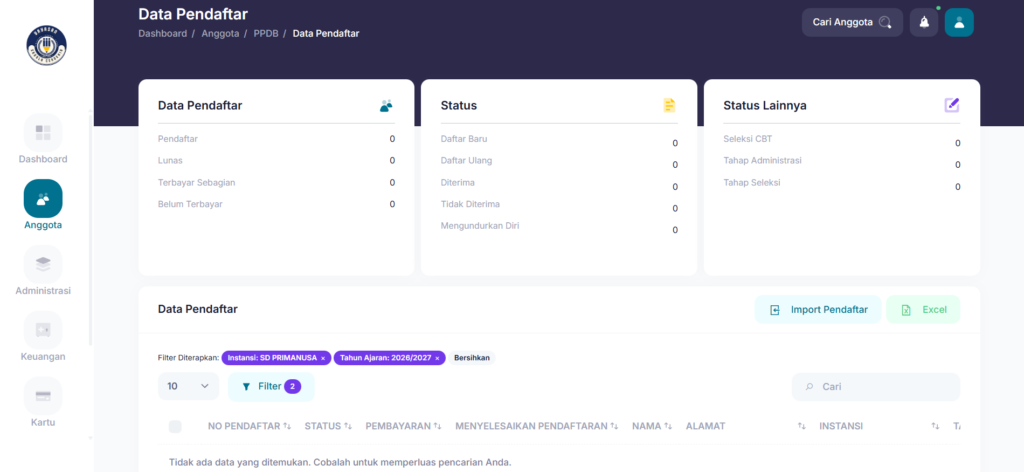Viewport: 1024px width, 472px height.
Task: Remove the Instansi: SD PRIMANUSA filter chip
Action: (x=323, y=358)
